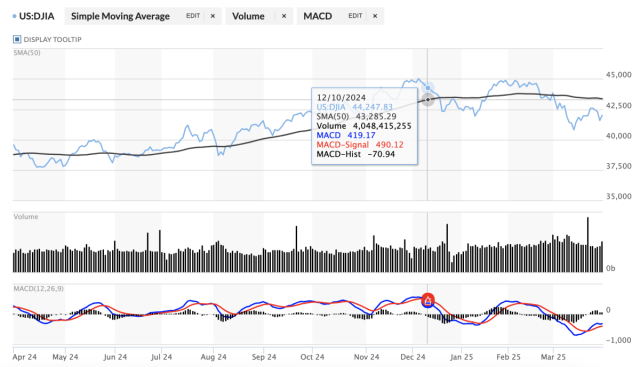Image resolution: width=640 pixels, height=367 pixels.
Task: Click the SMA(50) marker on the crosshair
Action: click(428, 100)
